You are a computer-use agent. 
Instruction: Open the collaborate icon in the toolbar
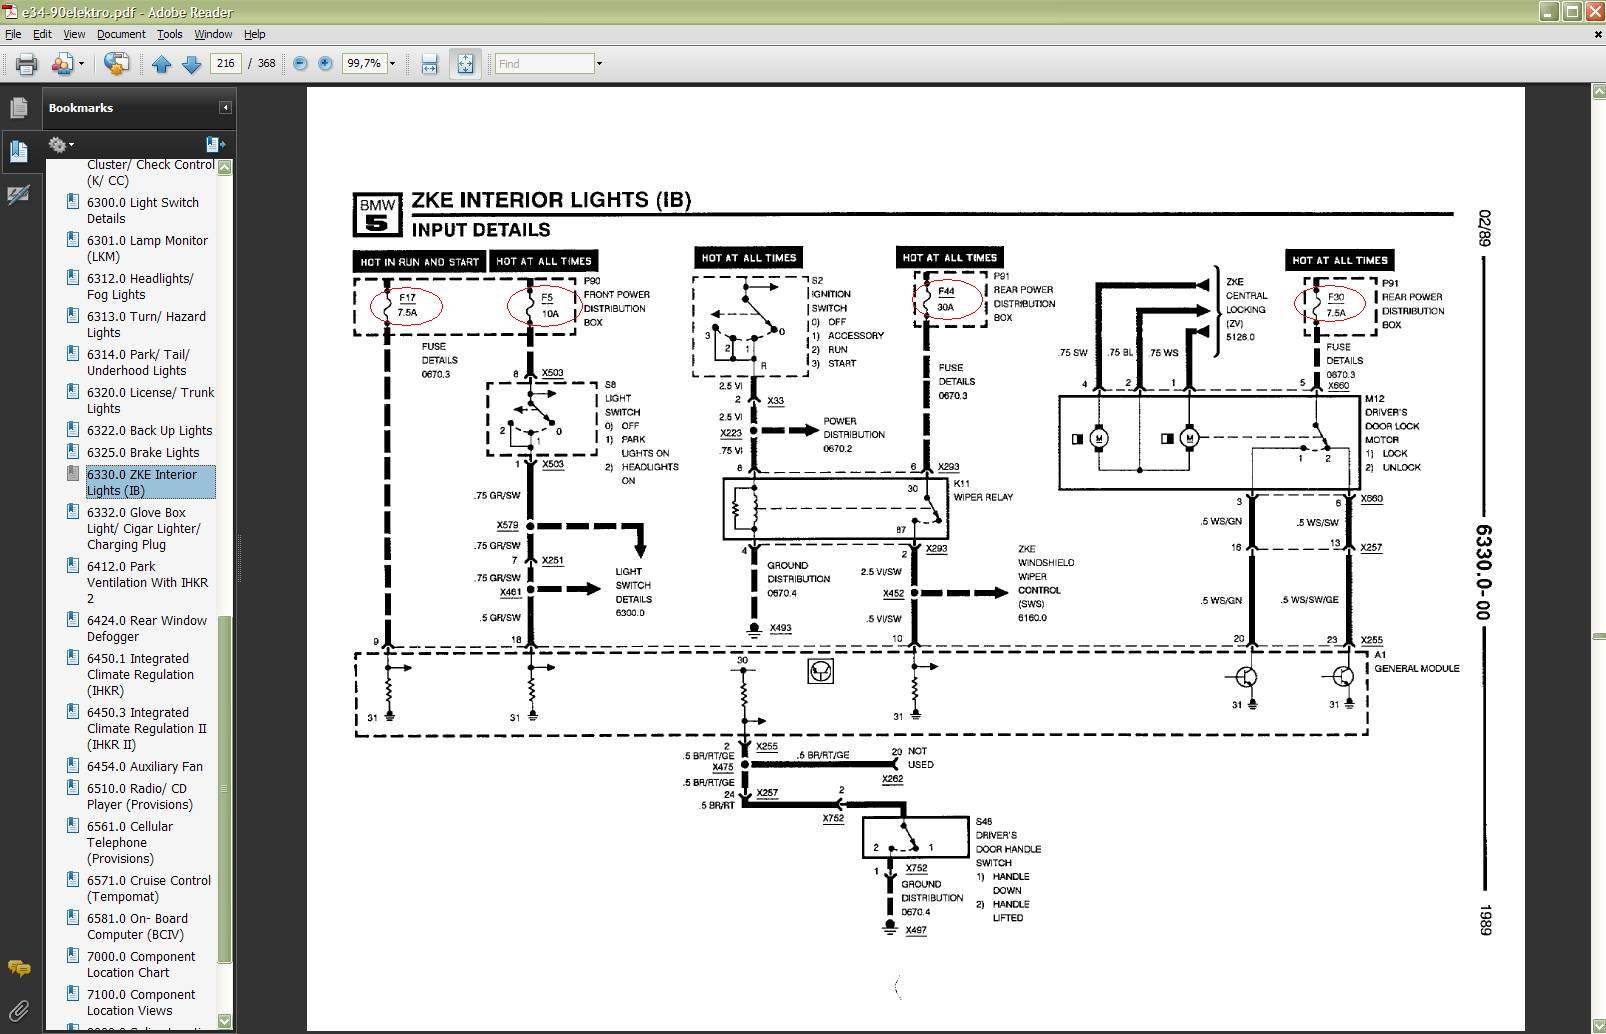pyautogui.click(x=62, y=64)
